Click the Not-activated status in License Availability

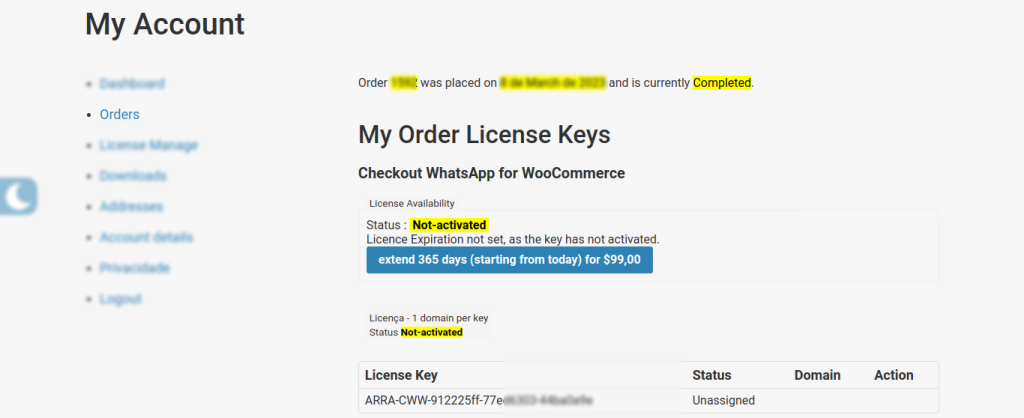click(449, 225)
